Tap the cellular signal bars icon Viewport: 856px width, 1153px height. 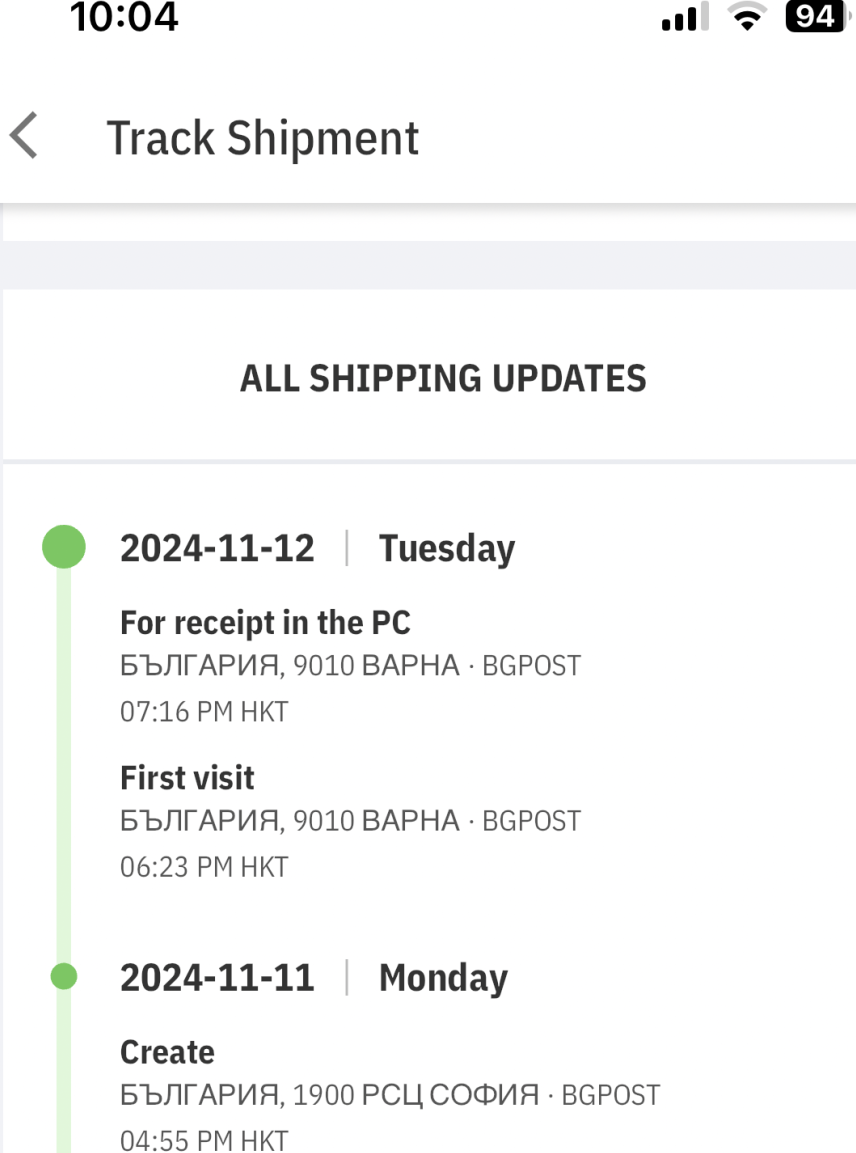click(685, 18)
